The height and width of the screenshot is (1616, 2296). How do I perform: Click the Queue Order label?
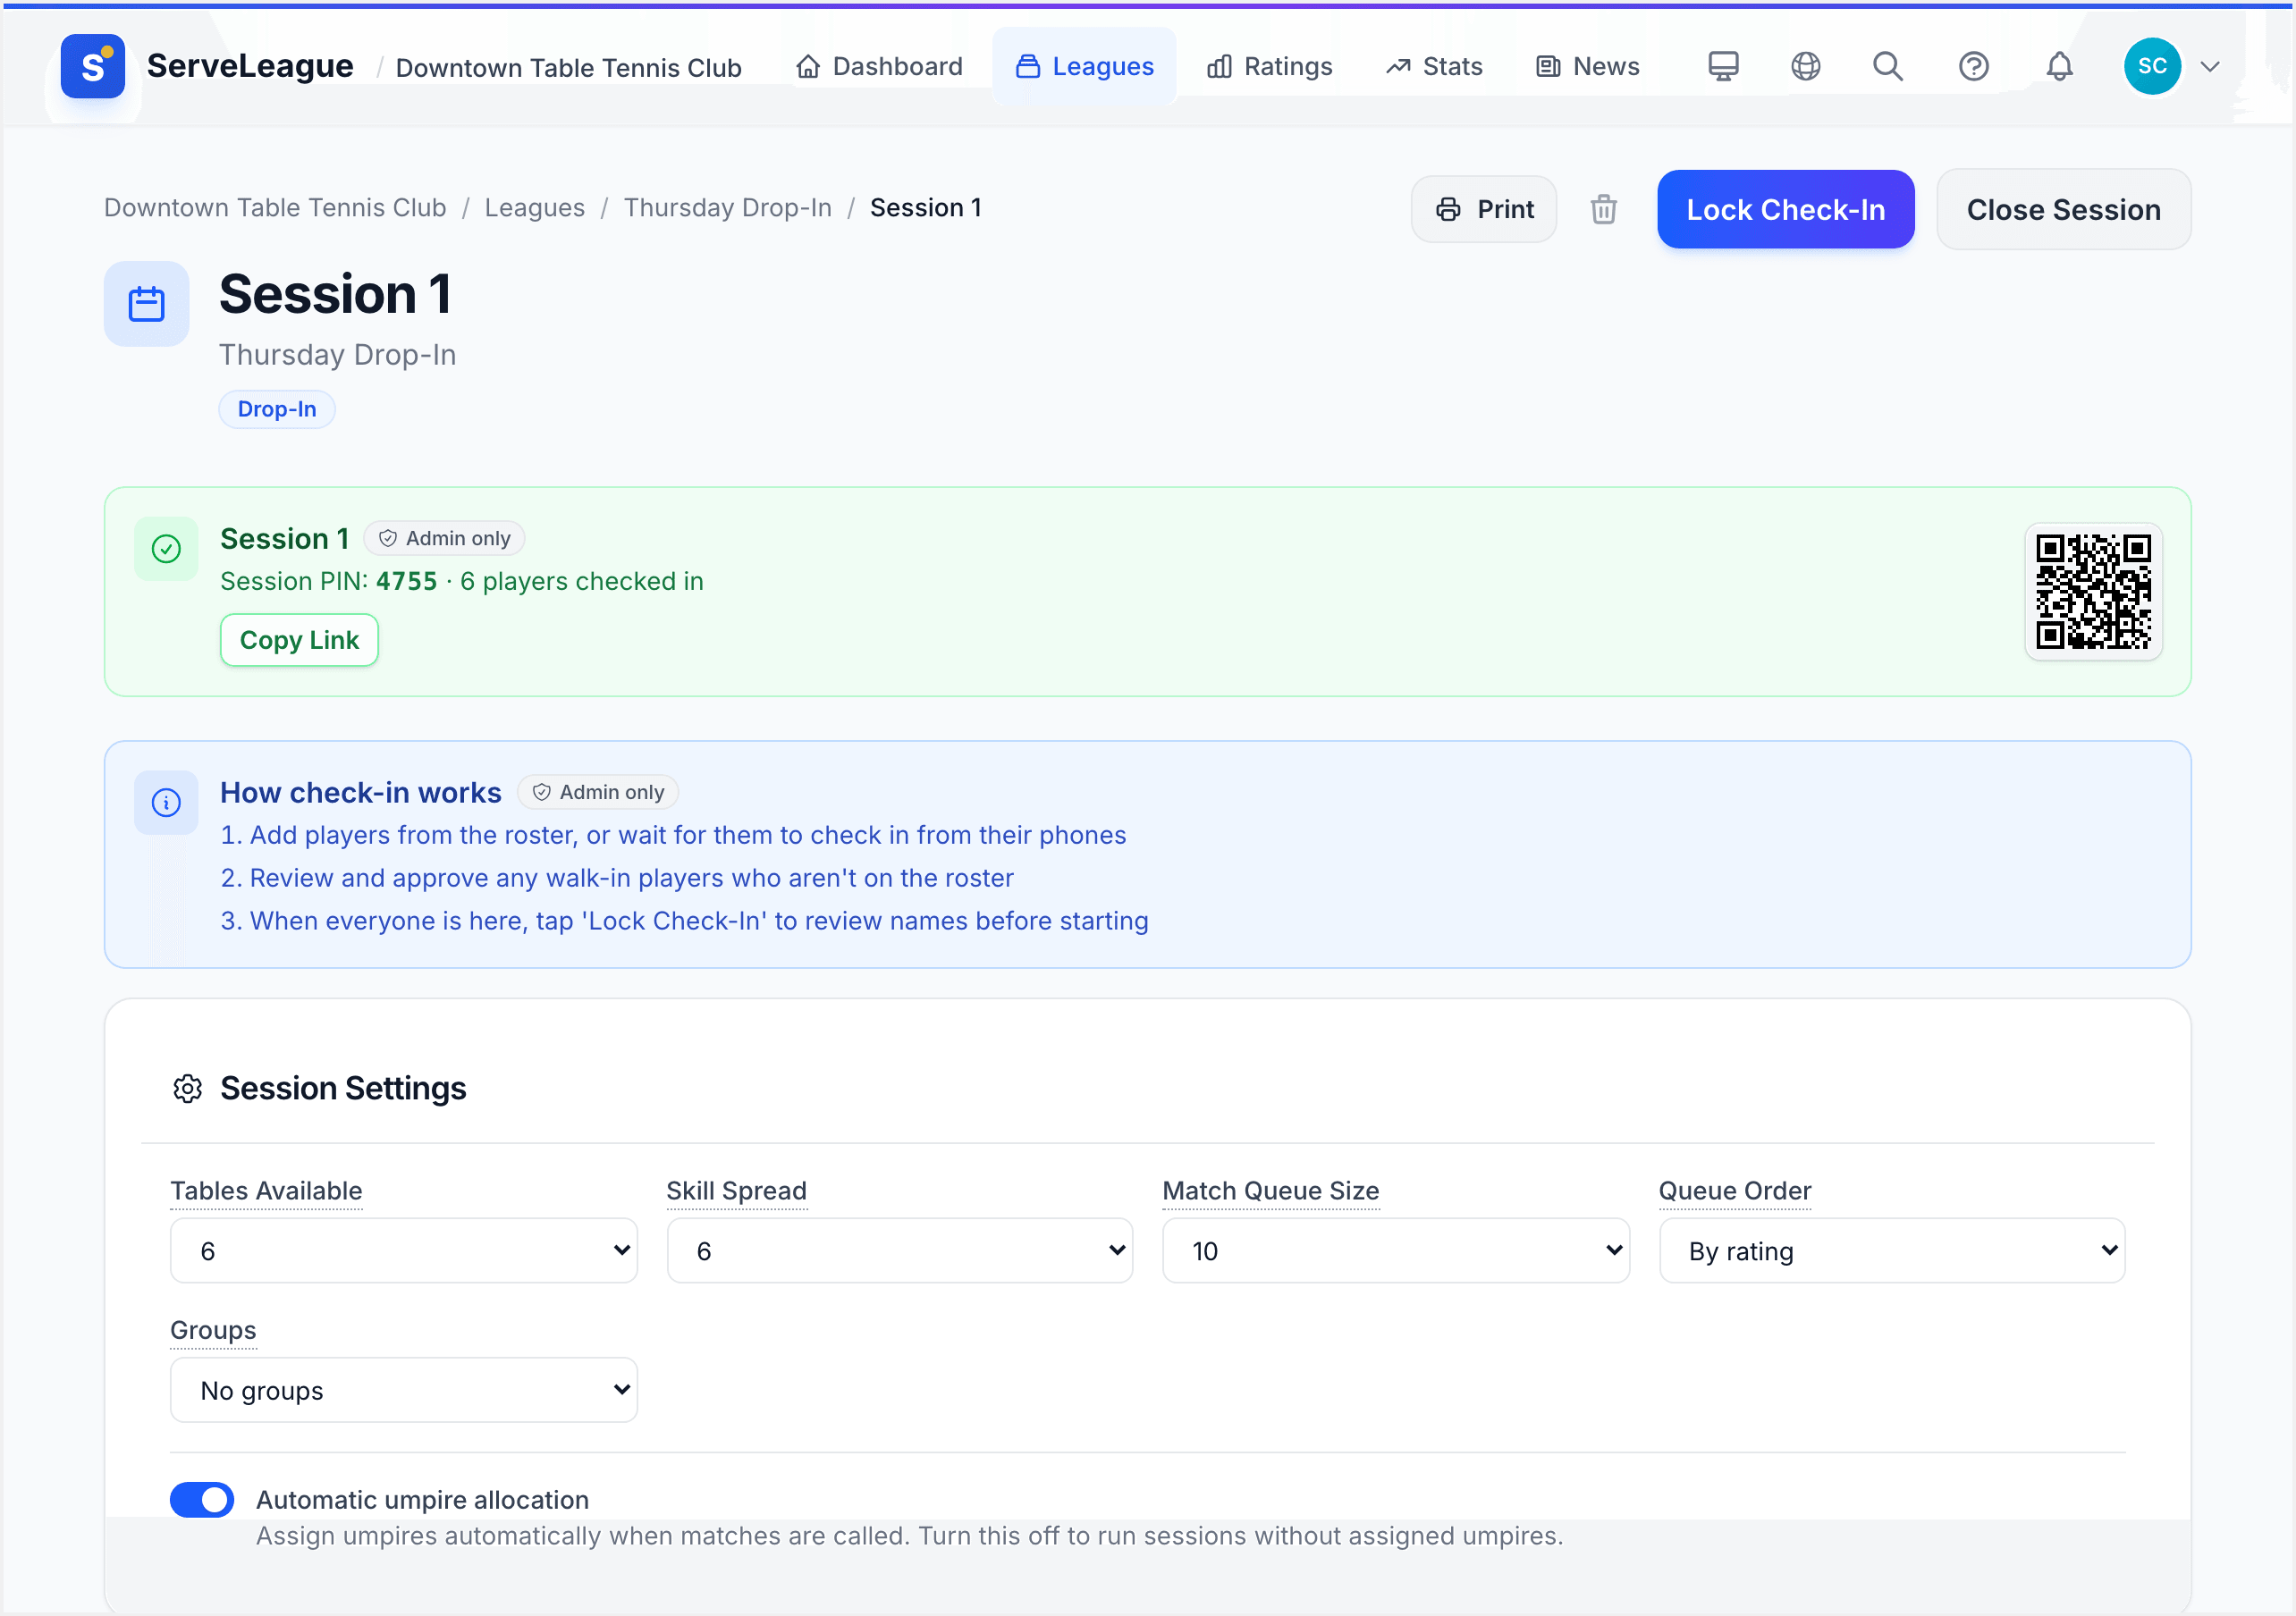coord(1735,1191)
